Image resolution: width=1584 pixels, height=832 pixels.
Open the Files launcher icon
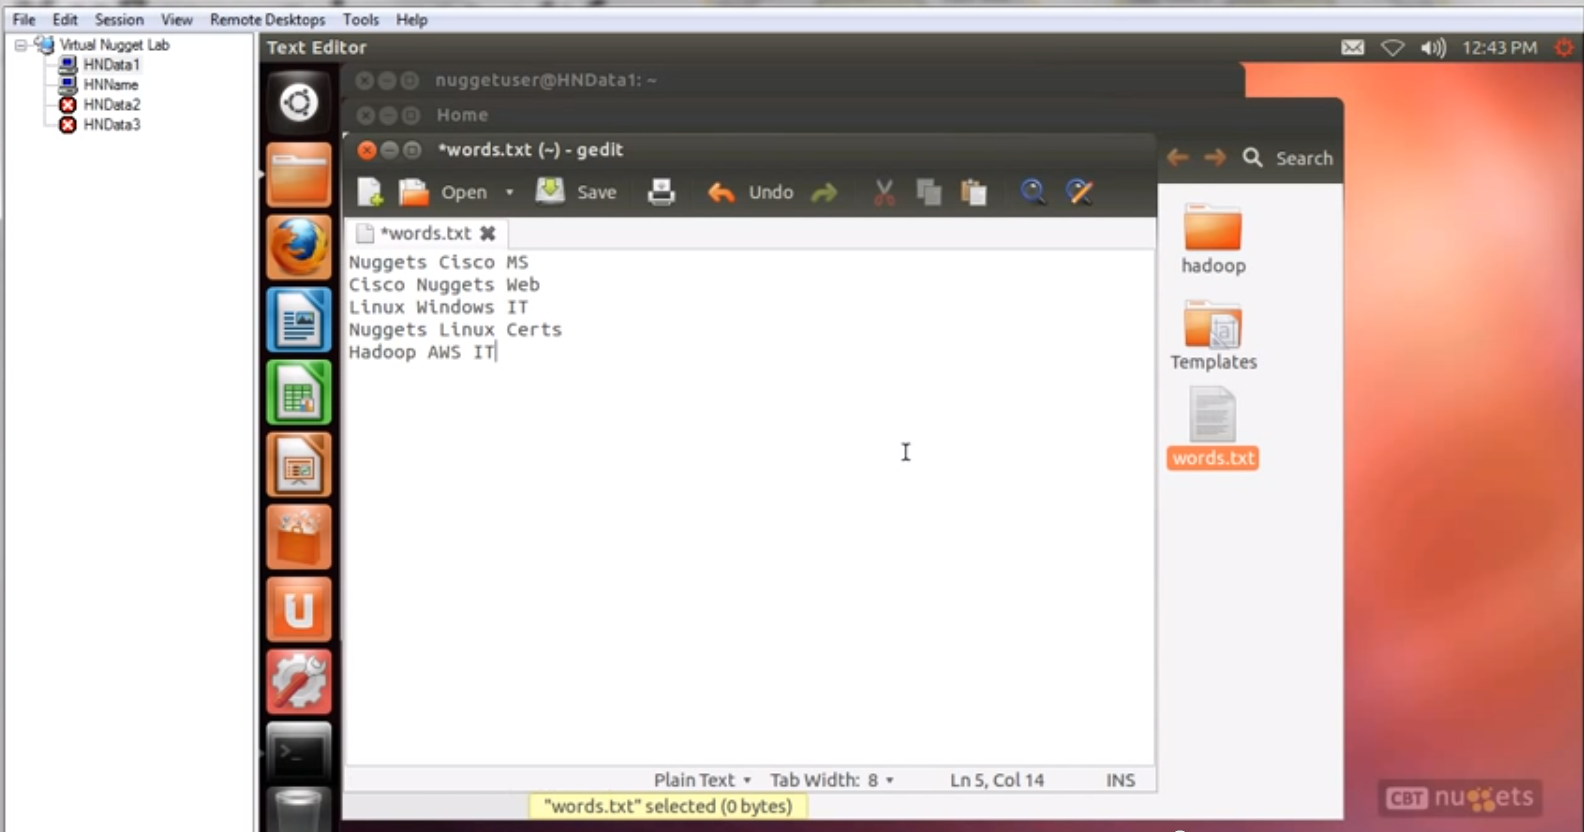298,175
